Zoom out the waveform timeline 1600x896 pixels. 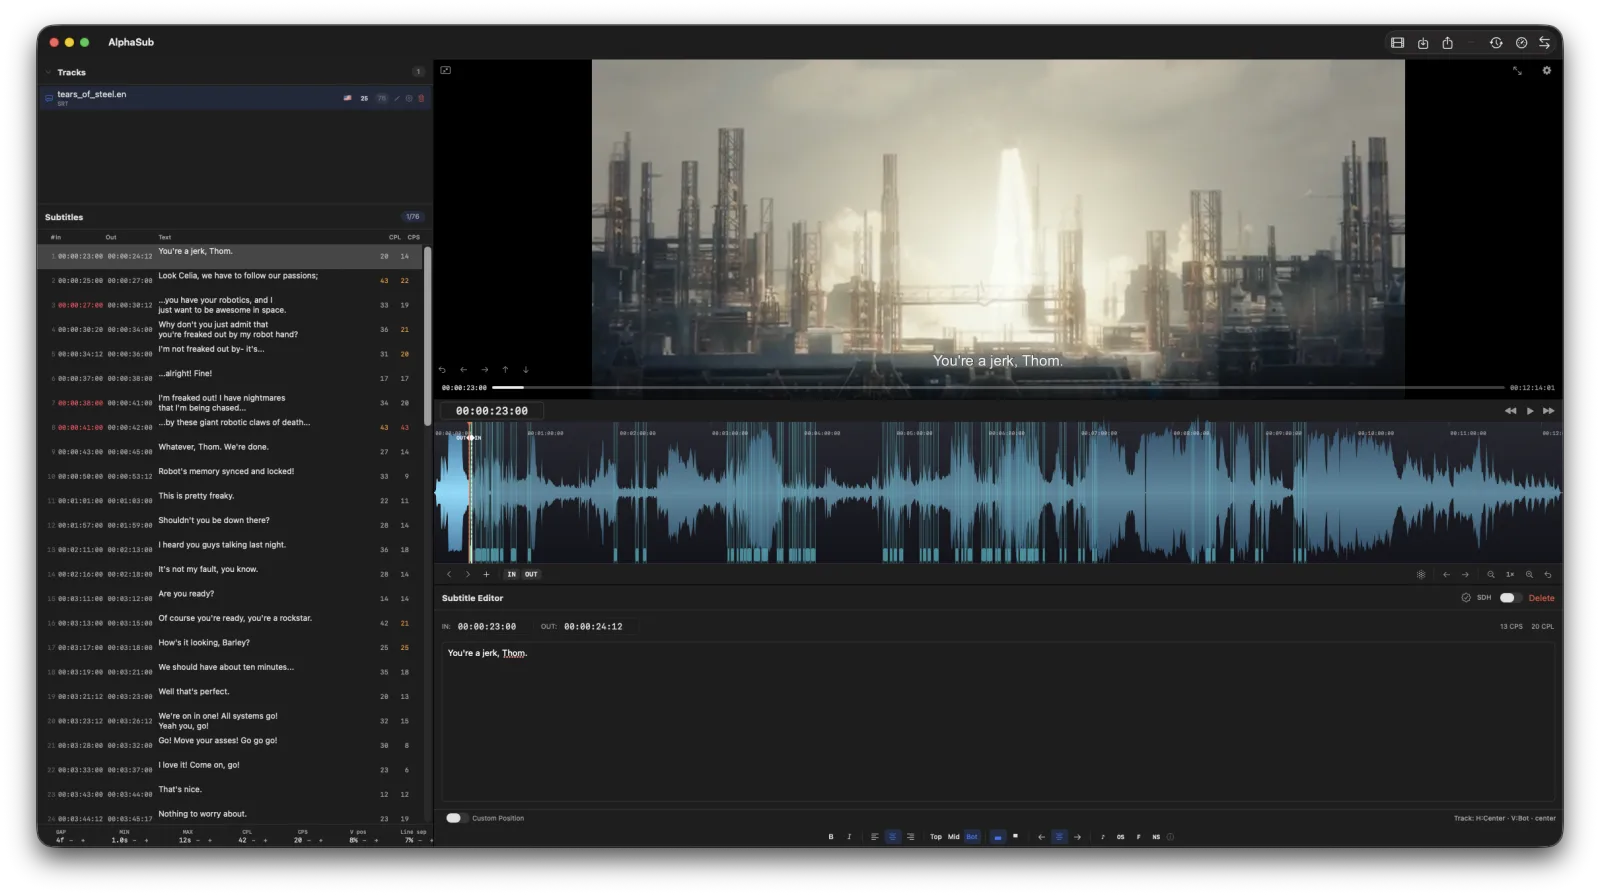point(1491,575)
